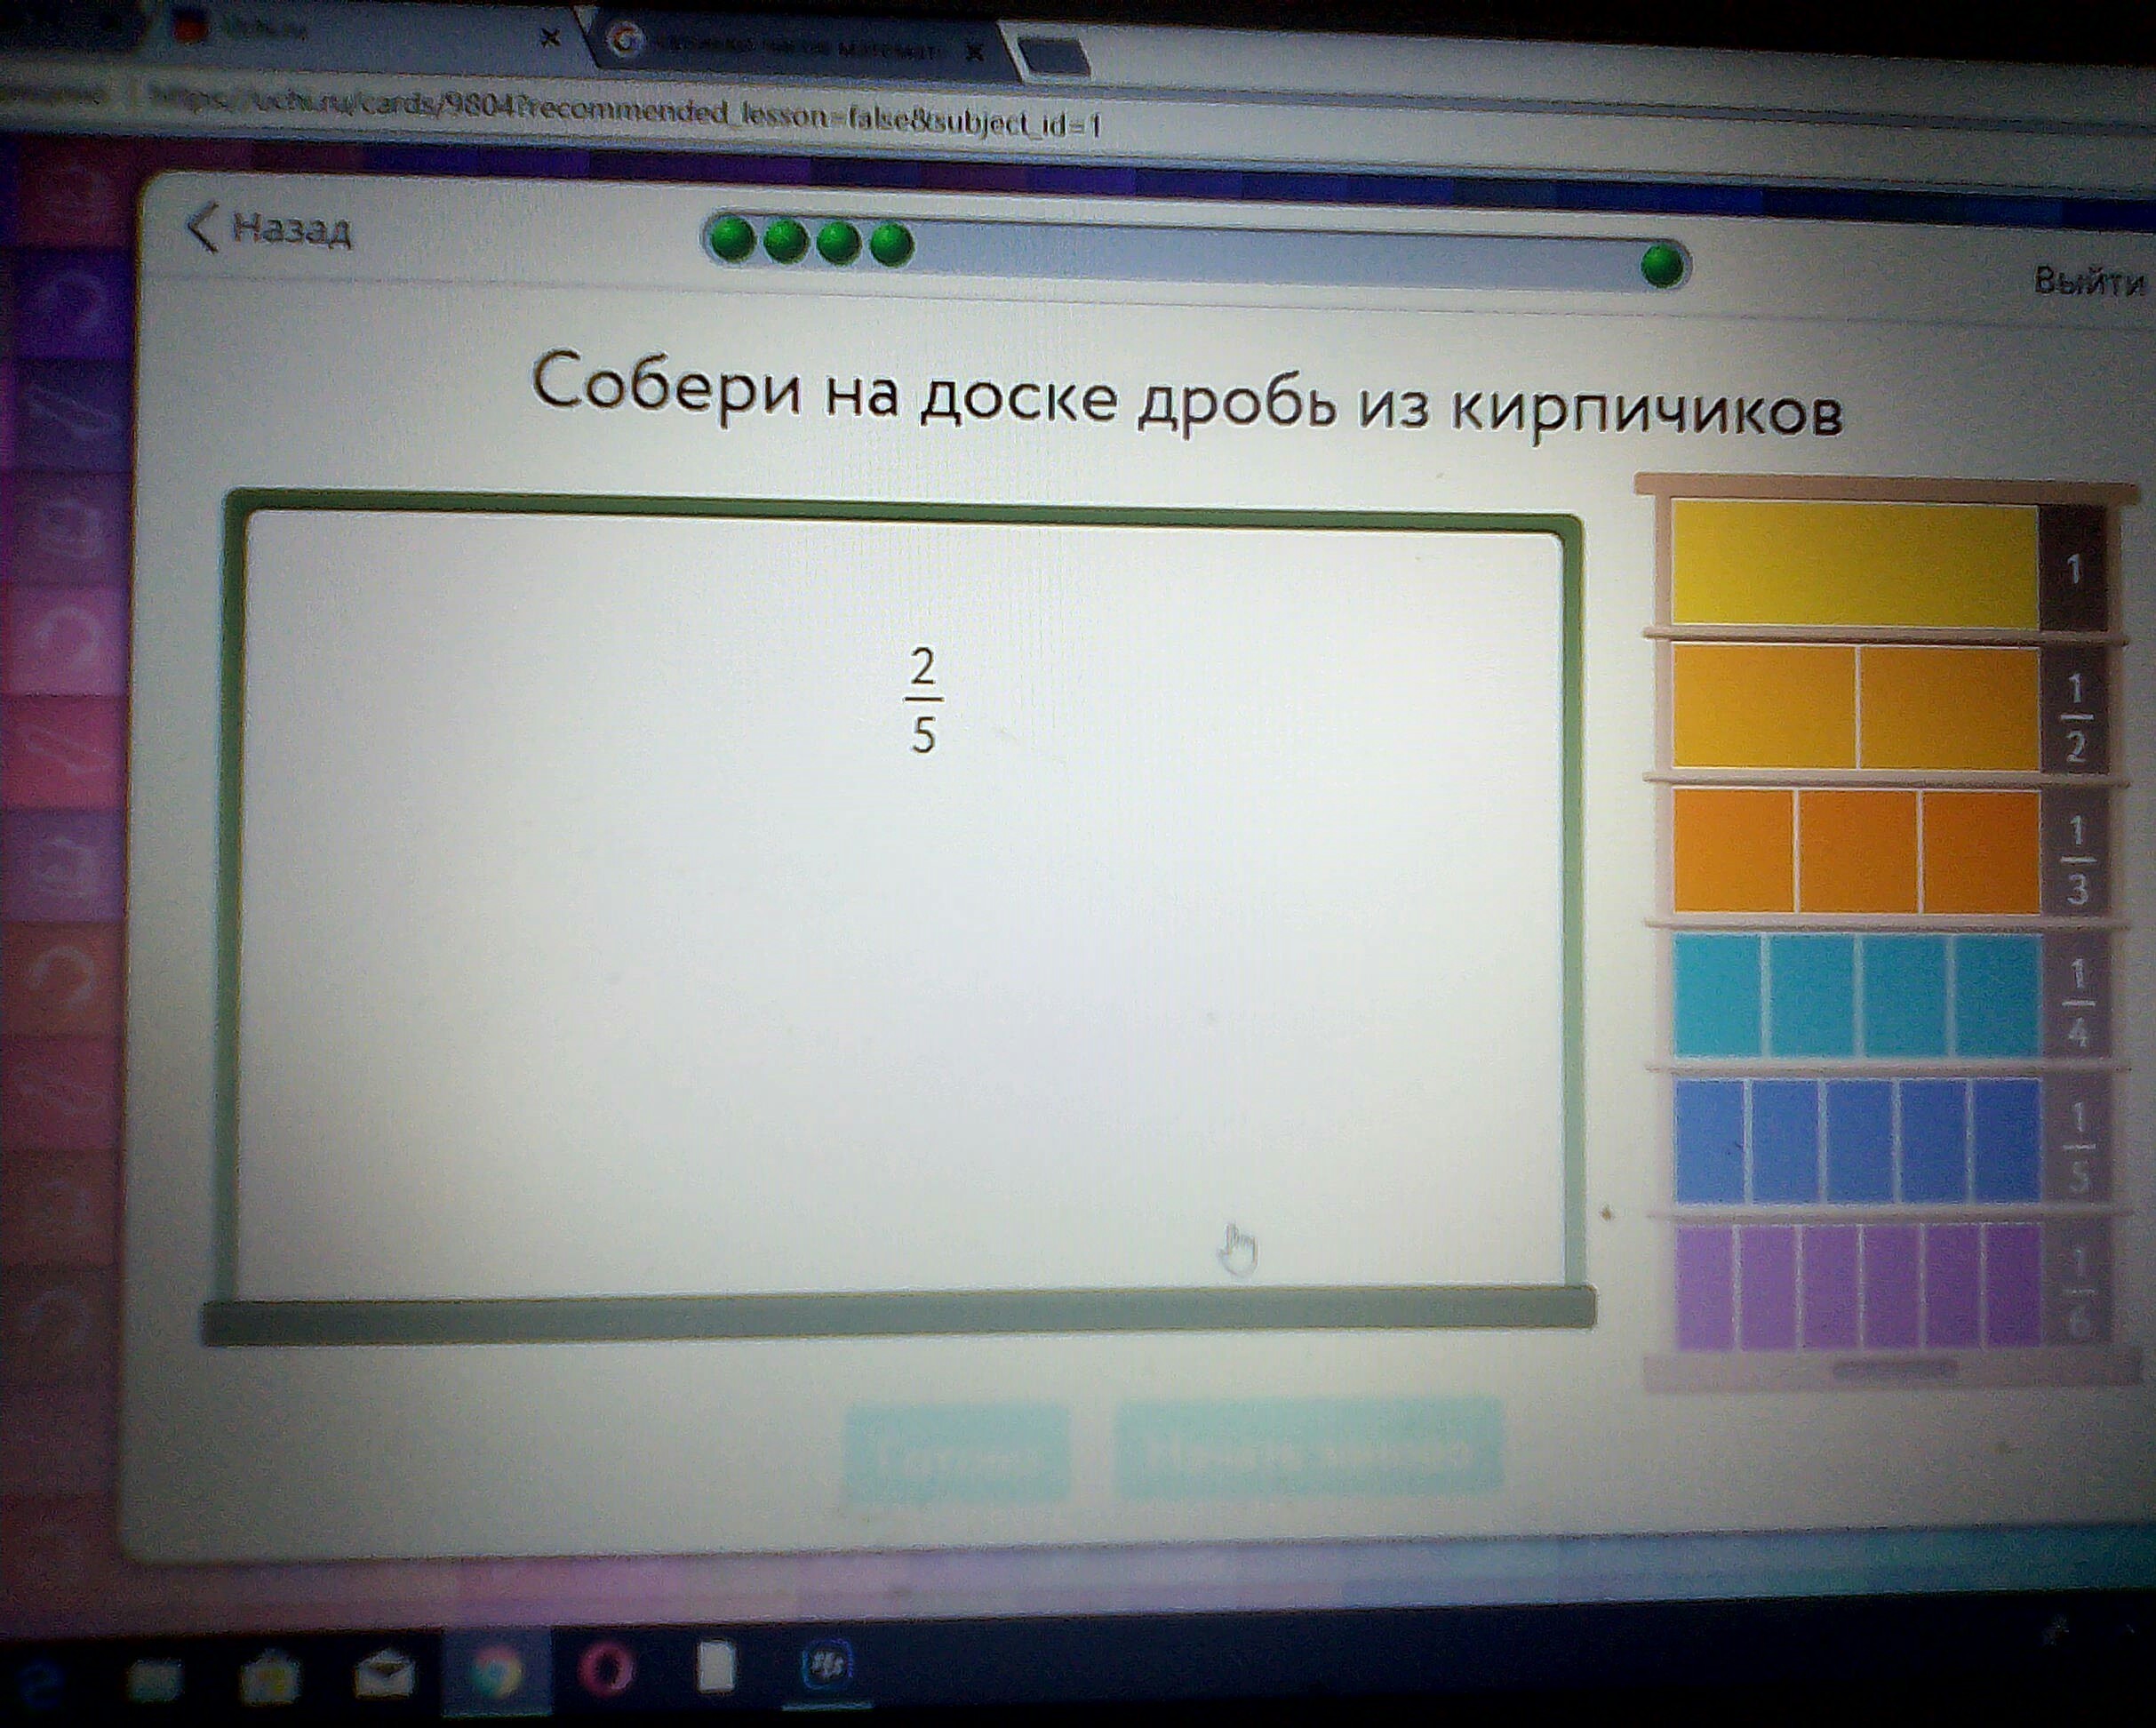Close the Google search browser tab
Image resolution: width=2156 pixels, height=1728 pixels.
click(x=976, y=52)
